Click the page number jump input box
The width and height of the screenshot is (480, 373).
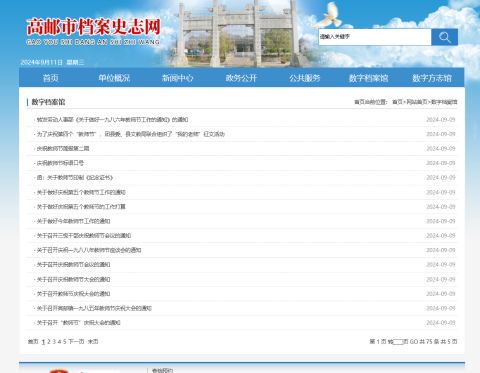tap(398, 342)
